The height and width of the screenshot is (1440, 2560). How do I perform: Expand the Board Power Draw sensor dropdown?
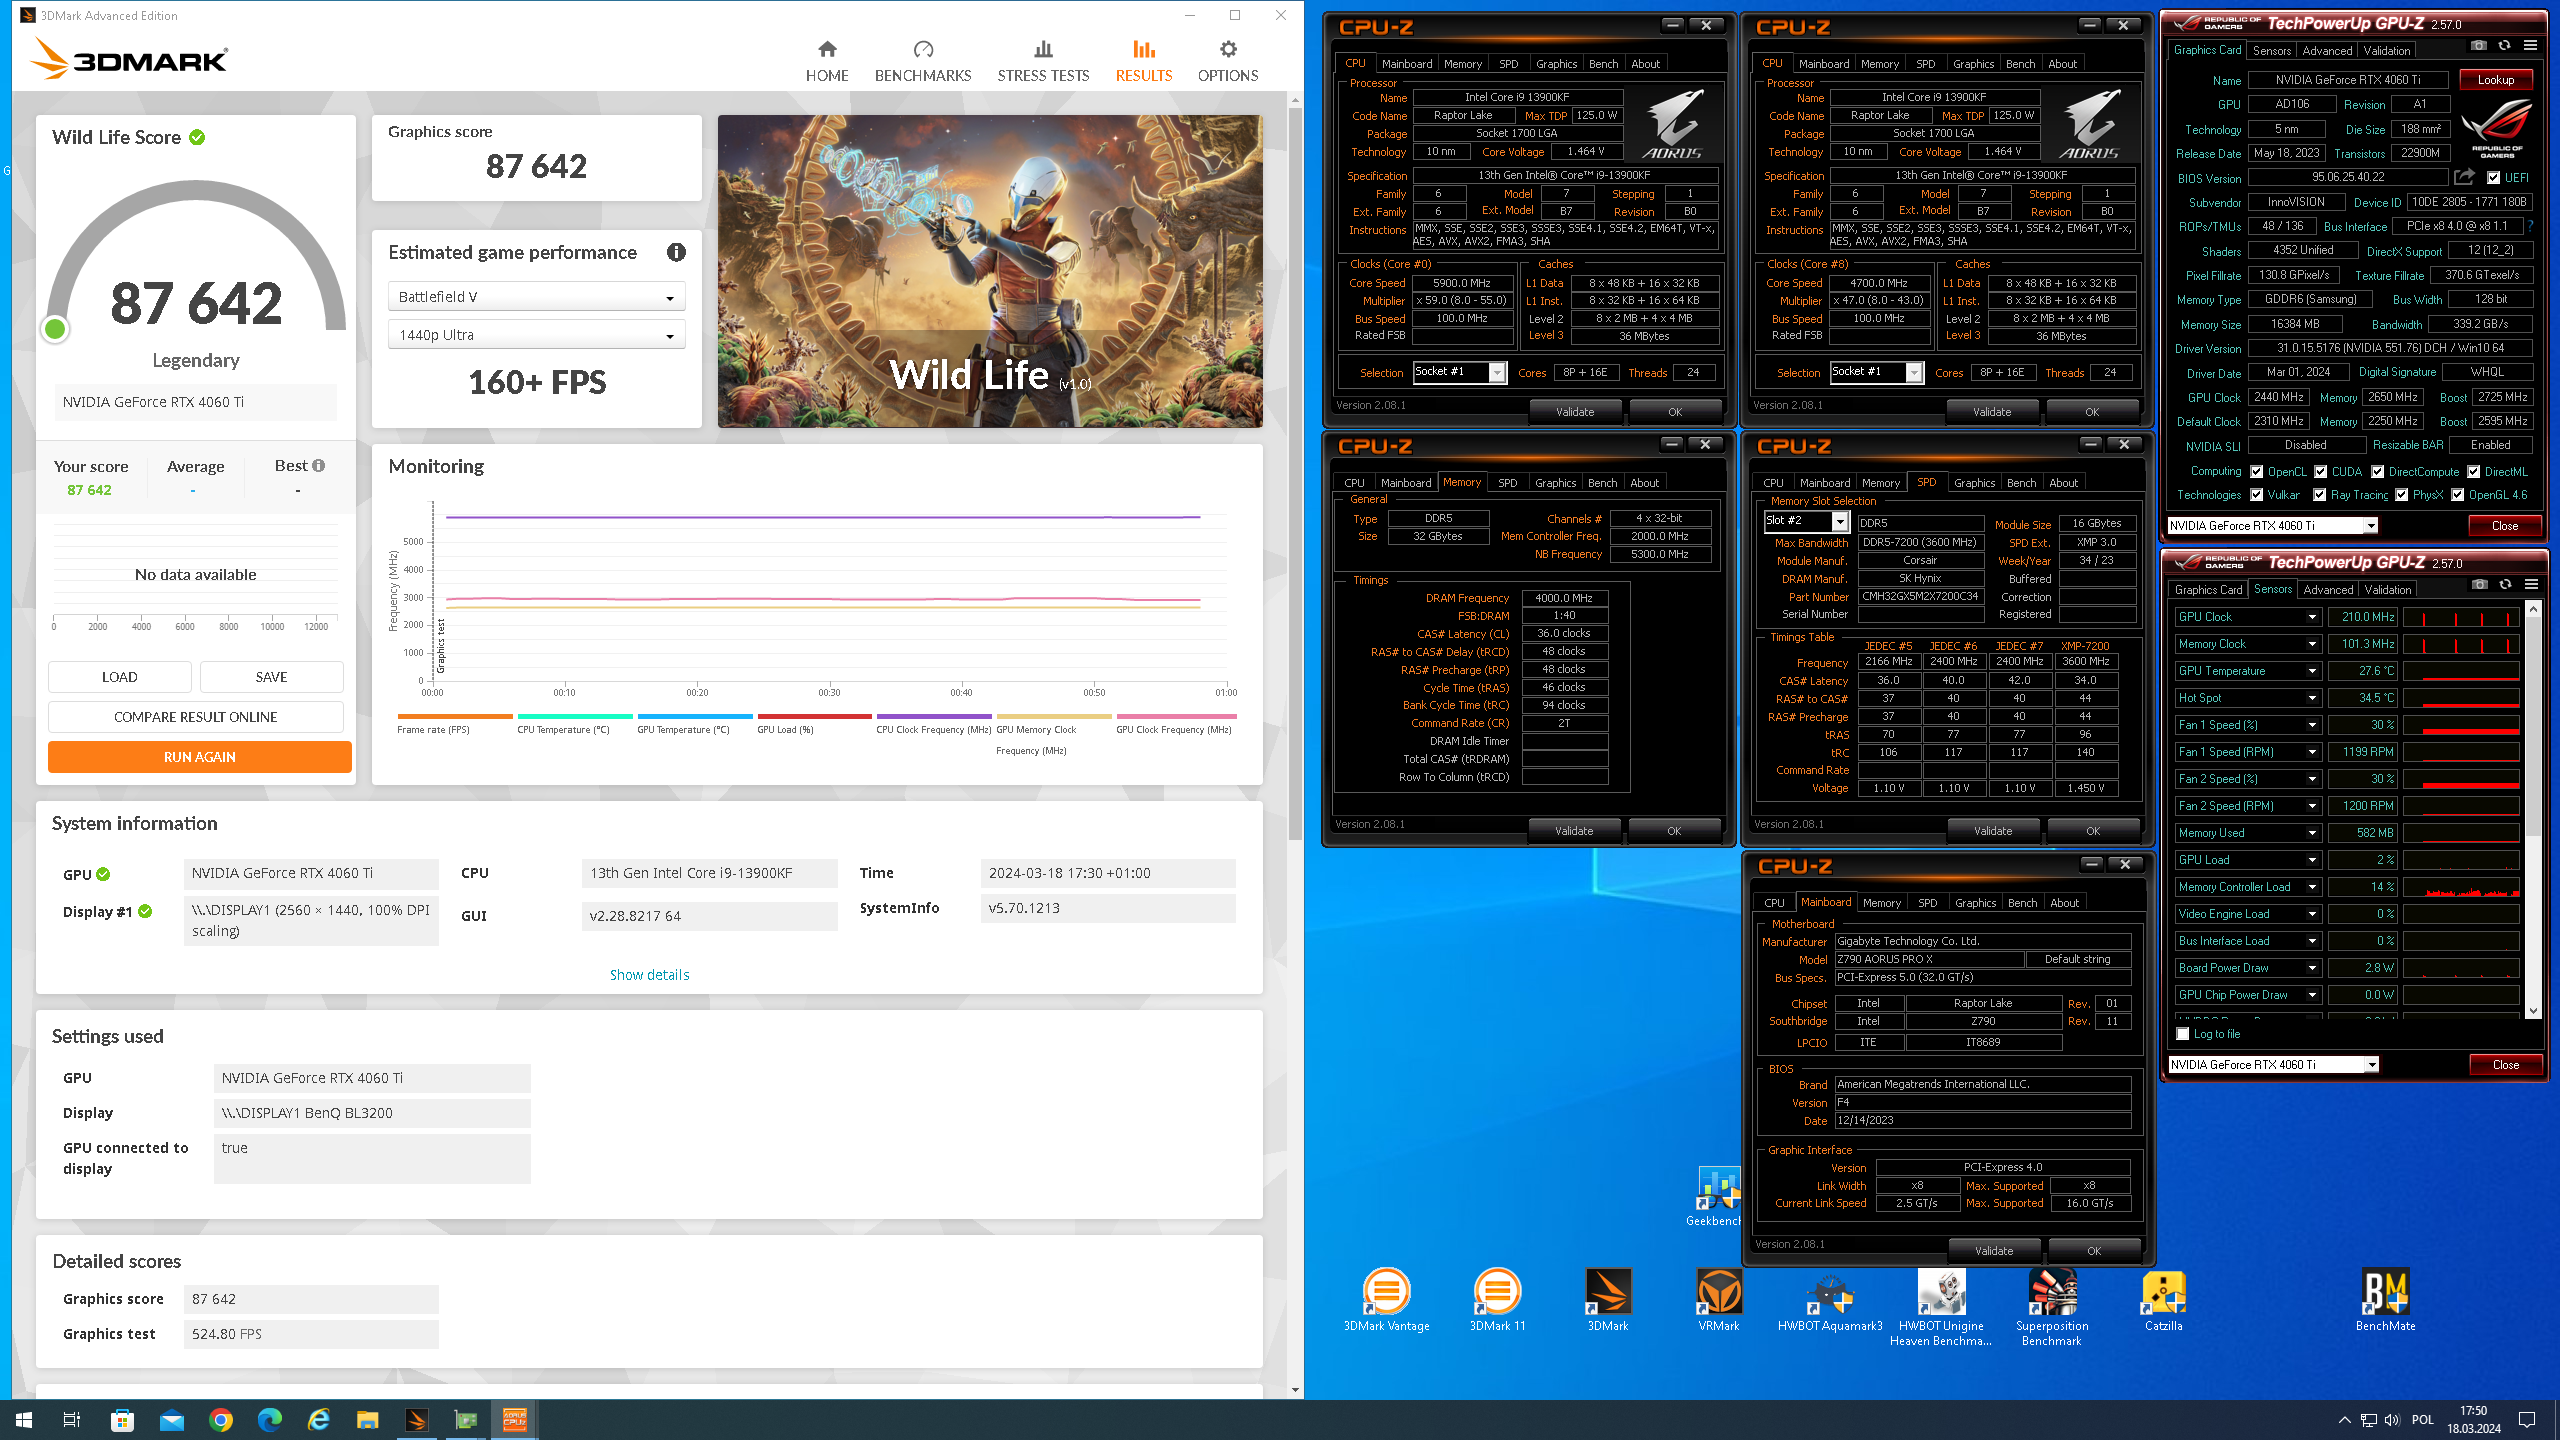[2311, 969]
